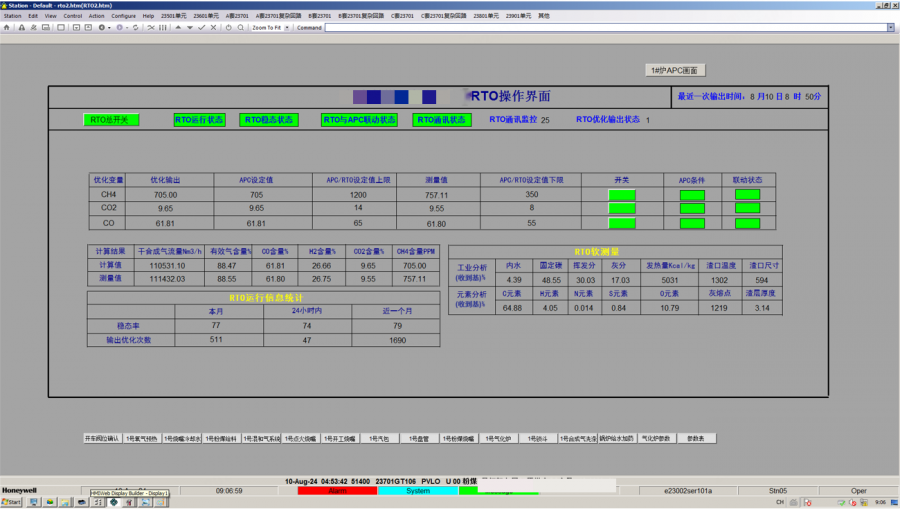Click the X cancel icon in toolbar
The height and width of the screenshot is (509, 900).
[213, 27]
